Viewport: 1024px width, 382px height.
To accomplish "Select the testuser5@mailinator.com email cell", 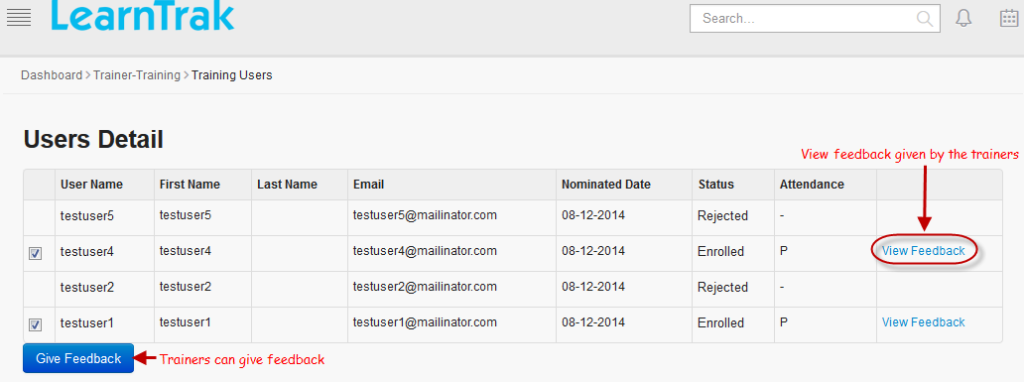I will click(x=425, y=214).
